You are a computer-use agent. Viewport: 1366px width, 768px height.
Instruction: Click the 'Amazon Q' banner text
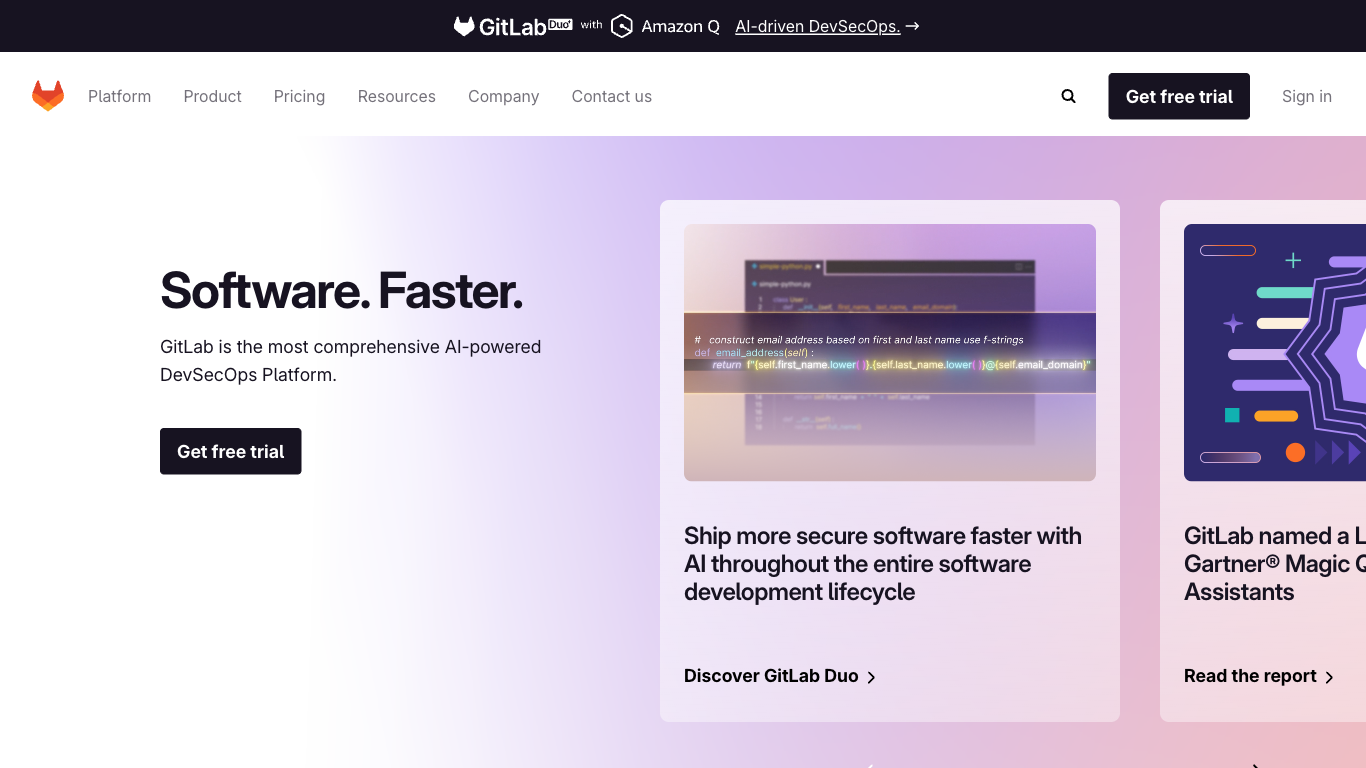pyautogui.click(x=680, y=26)
